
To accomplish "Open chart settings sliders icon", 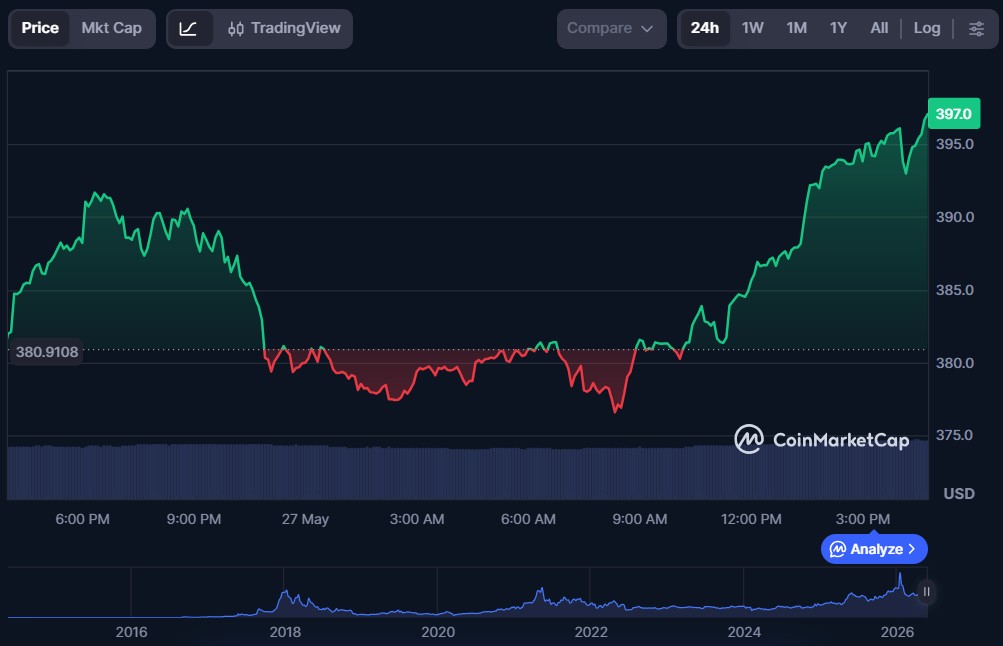I will (976, 29).
